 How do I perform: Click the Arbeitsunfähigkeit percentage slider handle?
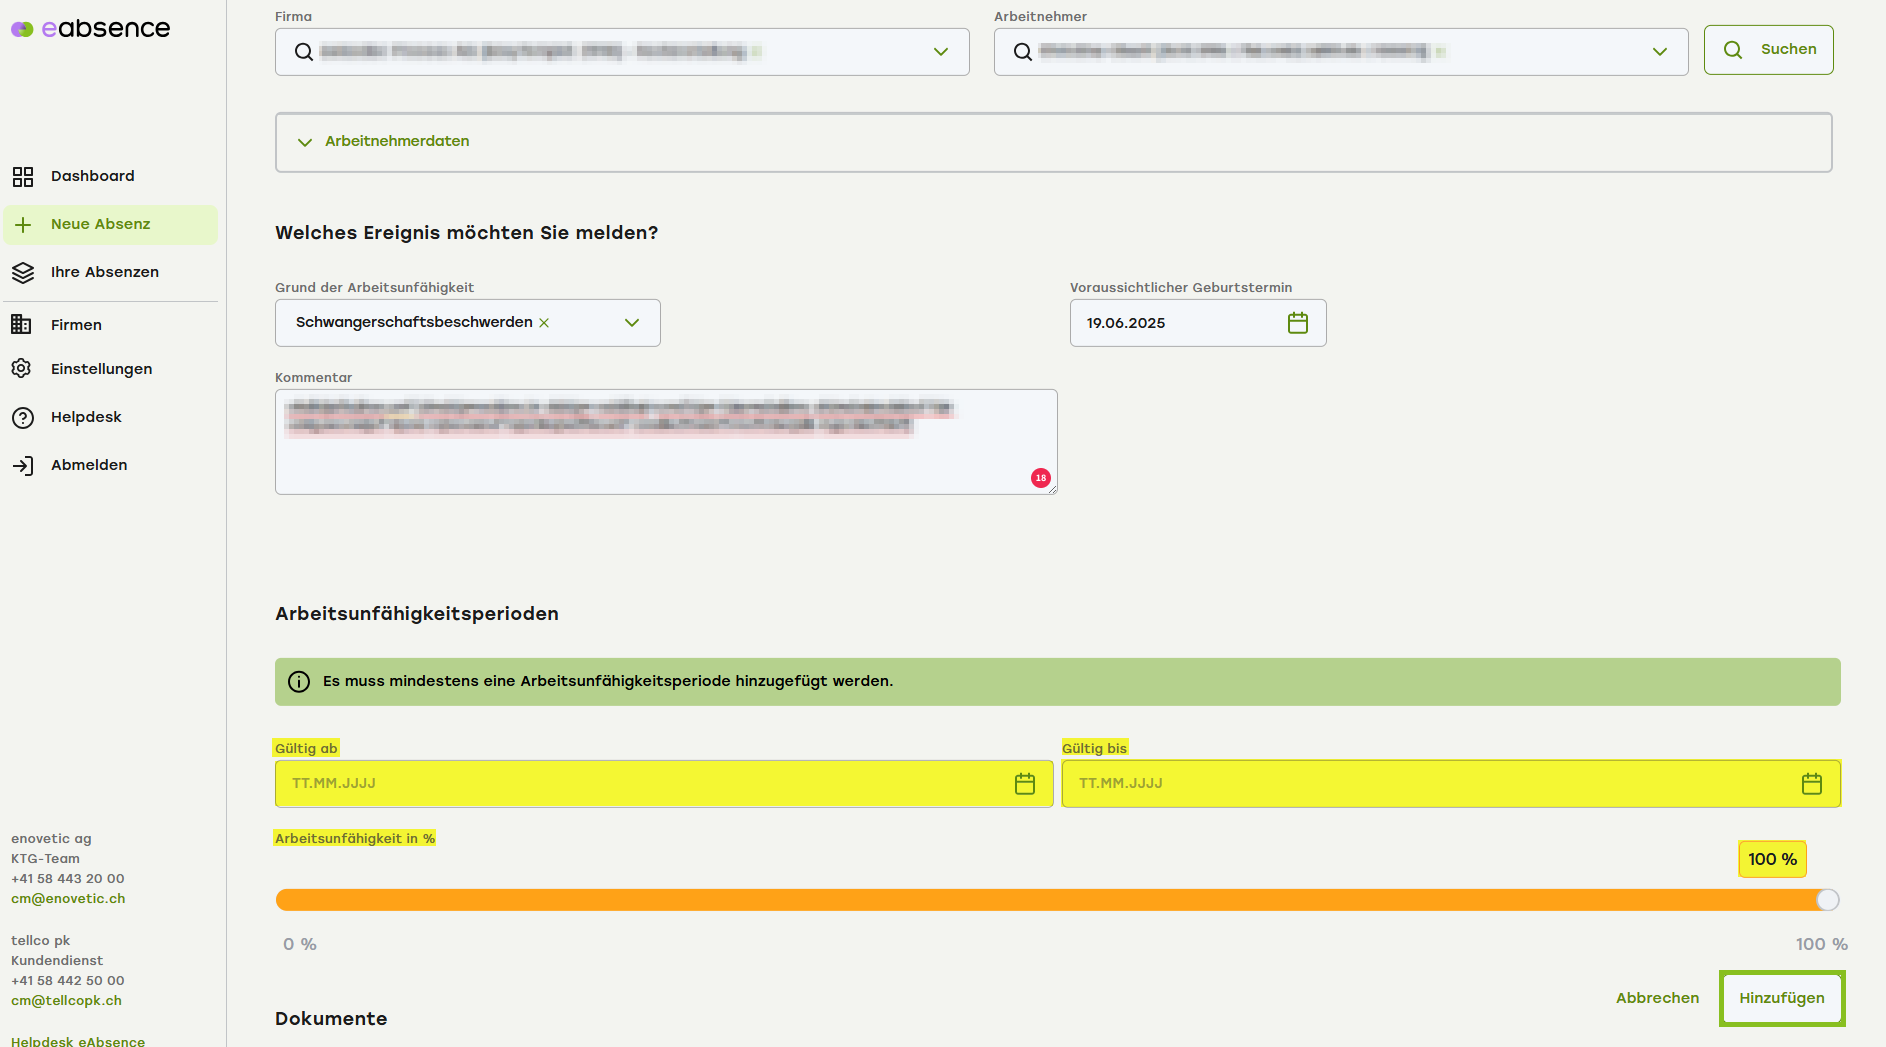(1827, 900)
